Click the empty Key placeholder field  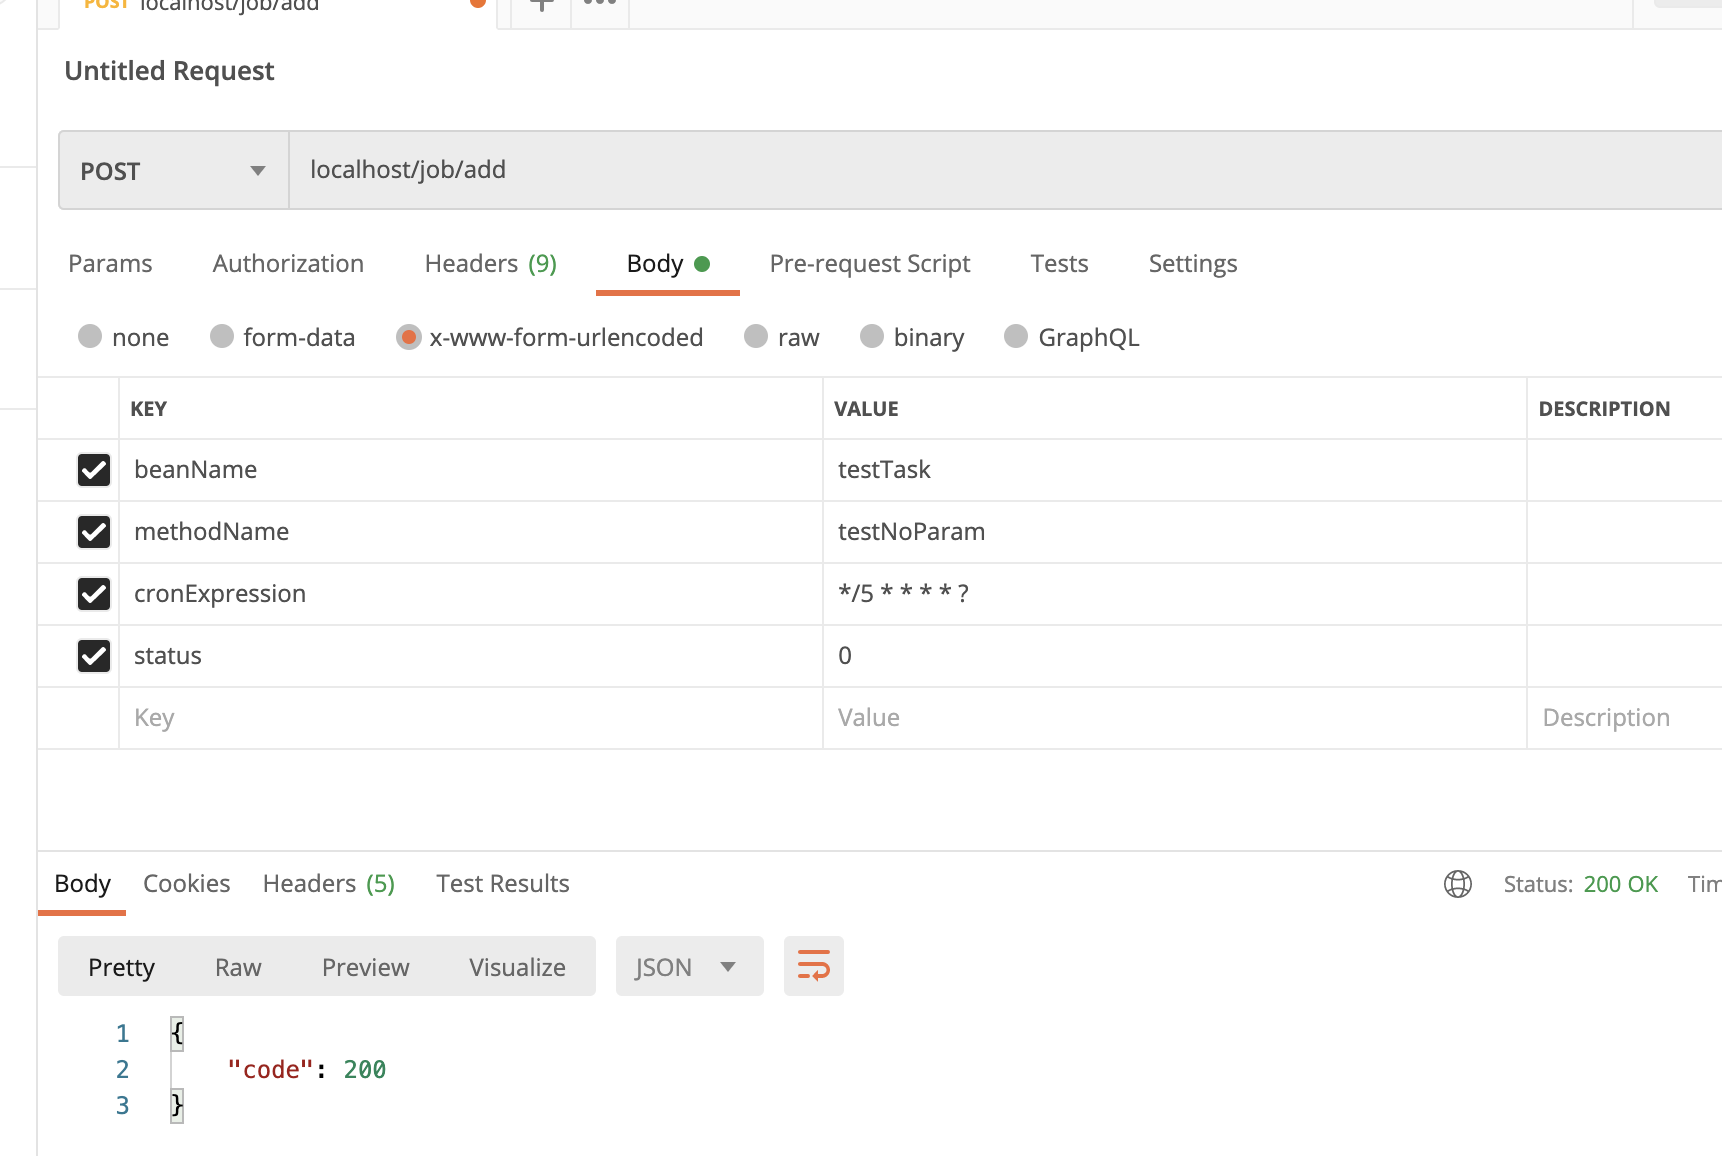pos(471,718)
